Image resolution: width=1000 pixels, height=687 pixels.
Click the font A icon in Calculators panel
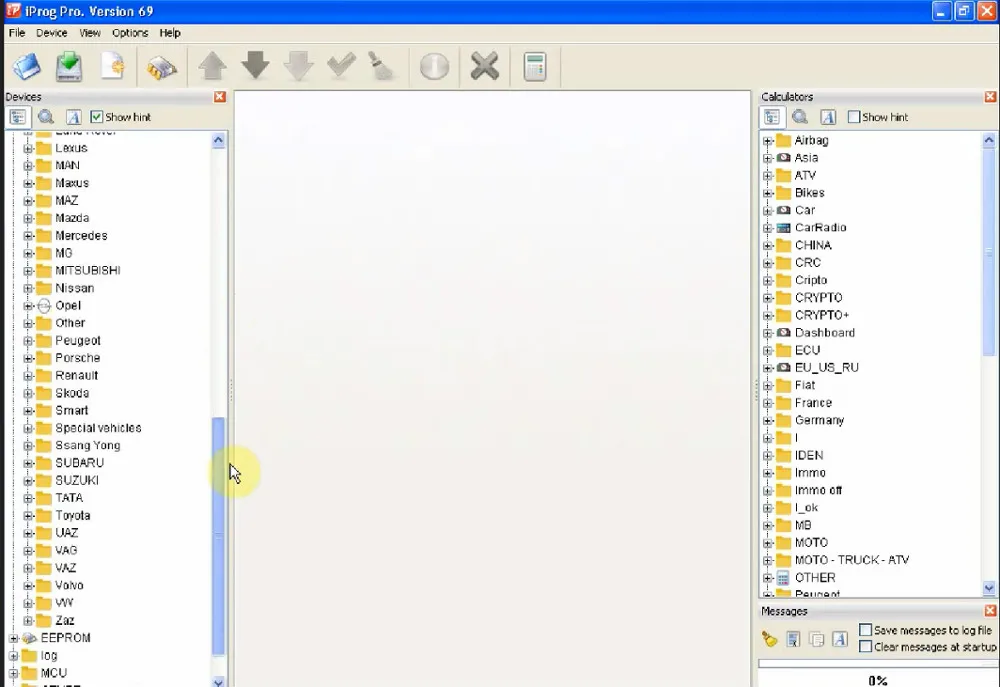pos(828,117)
